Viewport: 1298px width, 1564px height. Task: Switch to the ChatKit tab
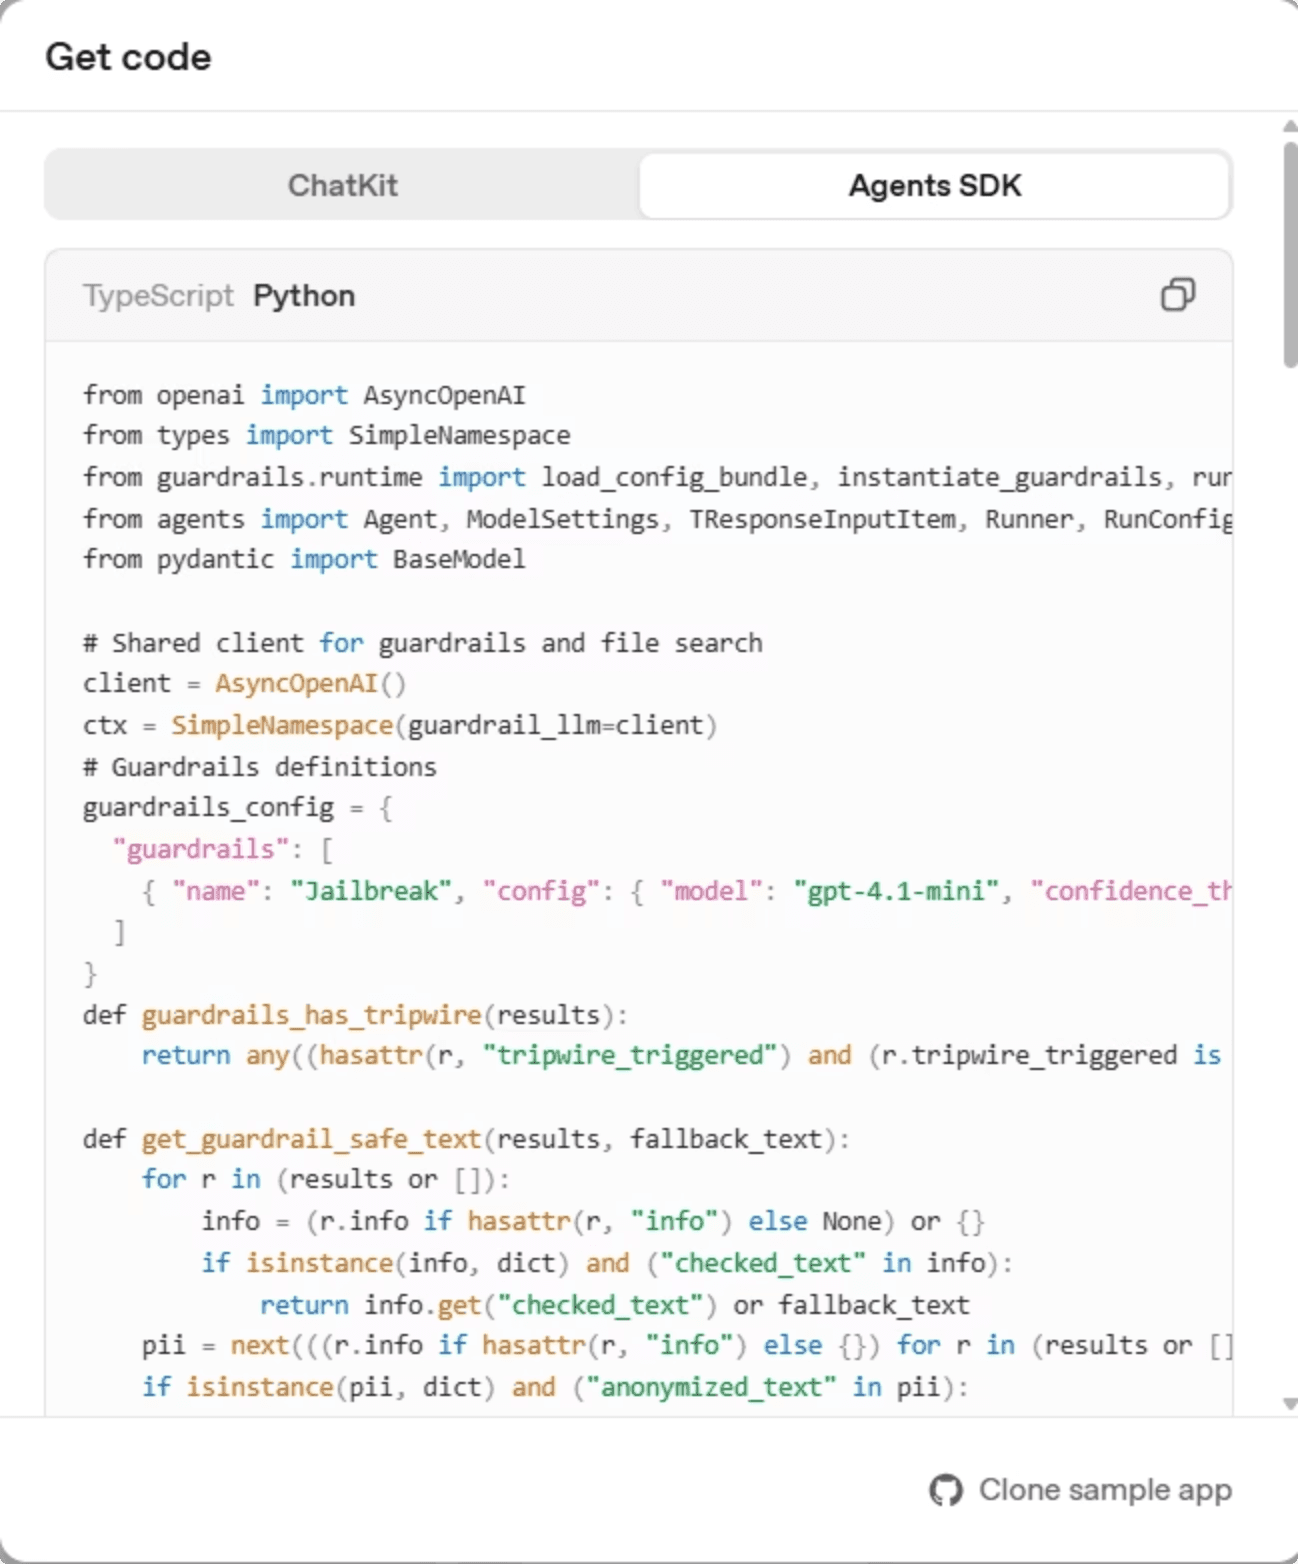[x=342, y=185]
